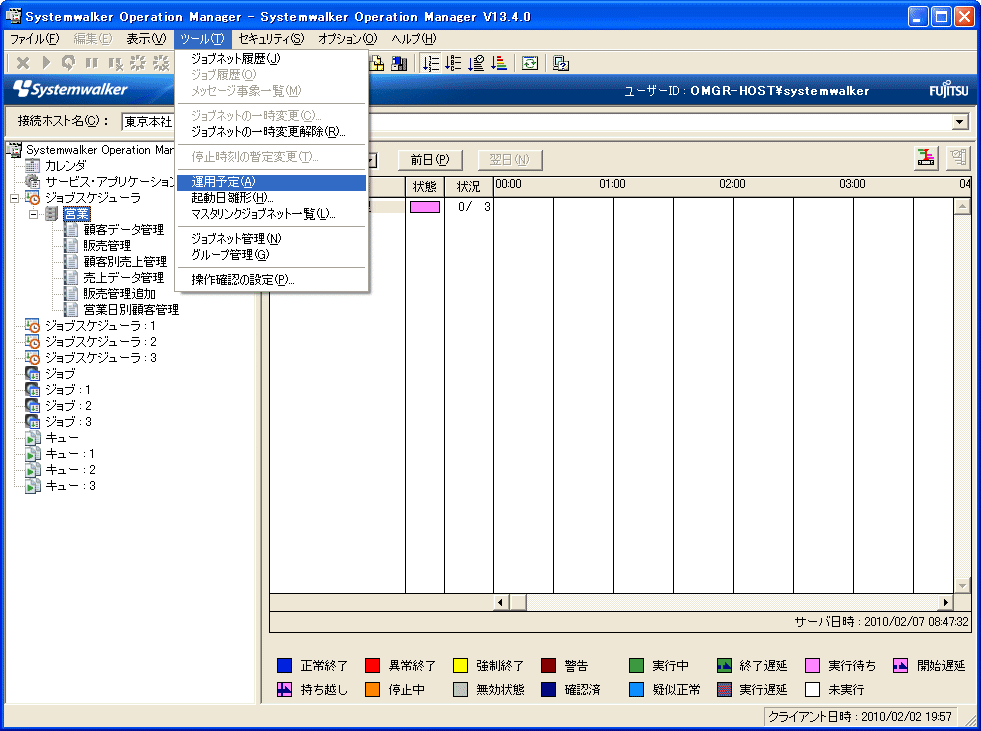Screen dimensions: 981x731
Task: Click the 0/ 3 value in 状況 column
Action: 474,207
